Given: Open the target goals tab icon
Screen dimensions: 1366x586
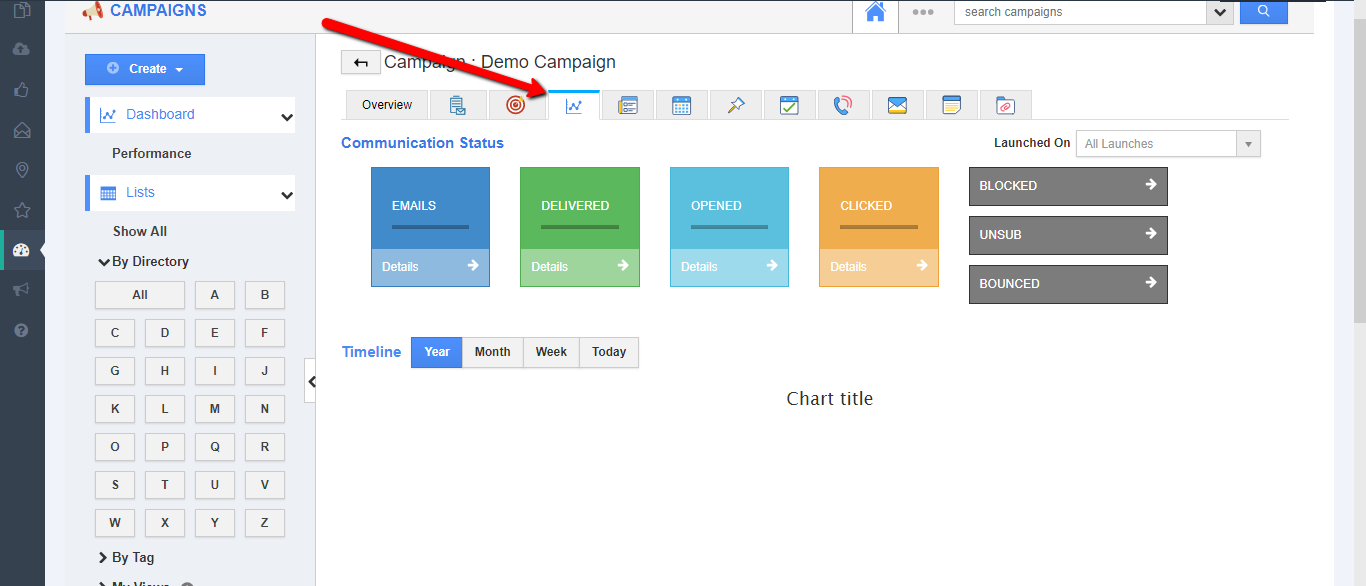Looking at the screenshot, I should (515, 105).
